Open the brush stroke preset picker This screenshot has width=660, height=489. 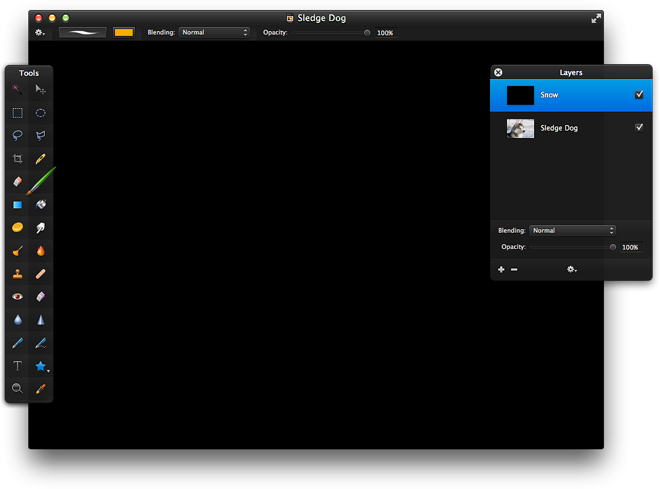[x=82, y=32]
